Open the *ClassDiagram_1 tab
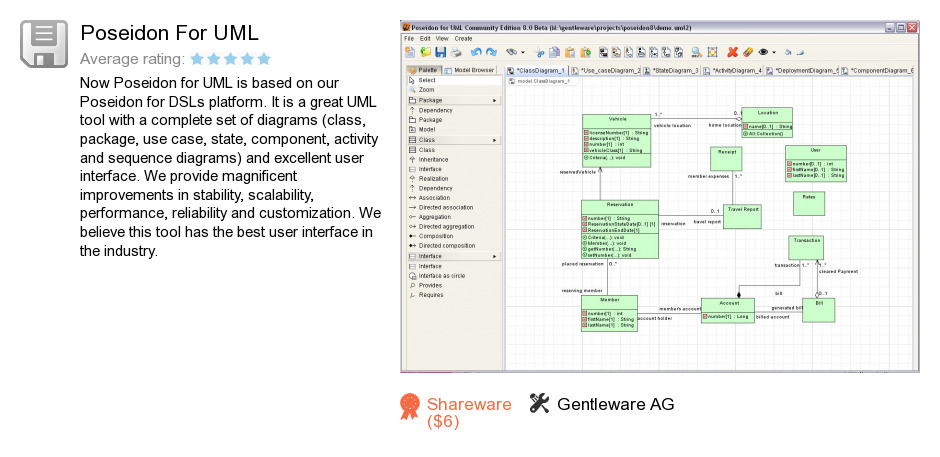Viewport: 940px width, 457px height. click(x=536, y=70)
